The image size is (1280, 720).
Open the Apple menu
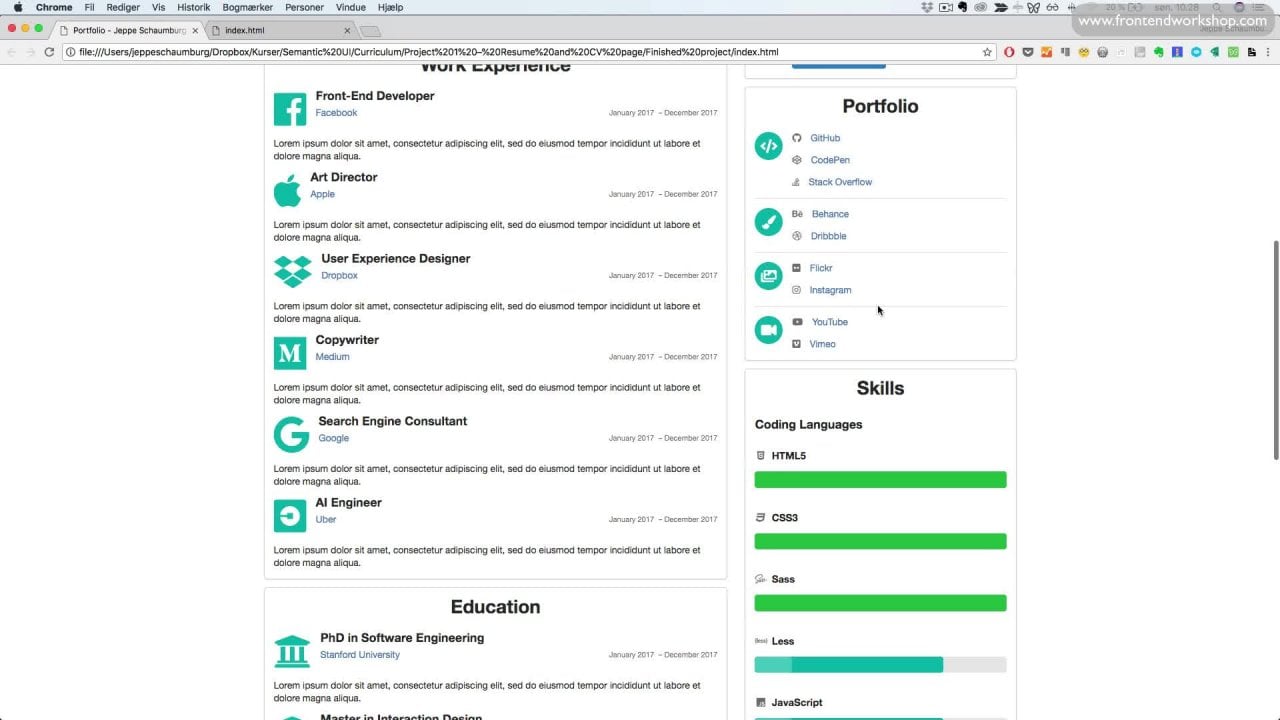pos(17,7)
